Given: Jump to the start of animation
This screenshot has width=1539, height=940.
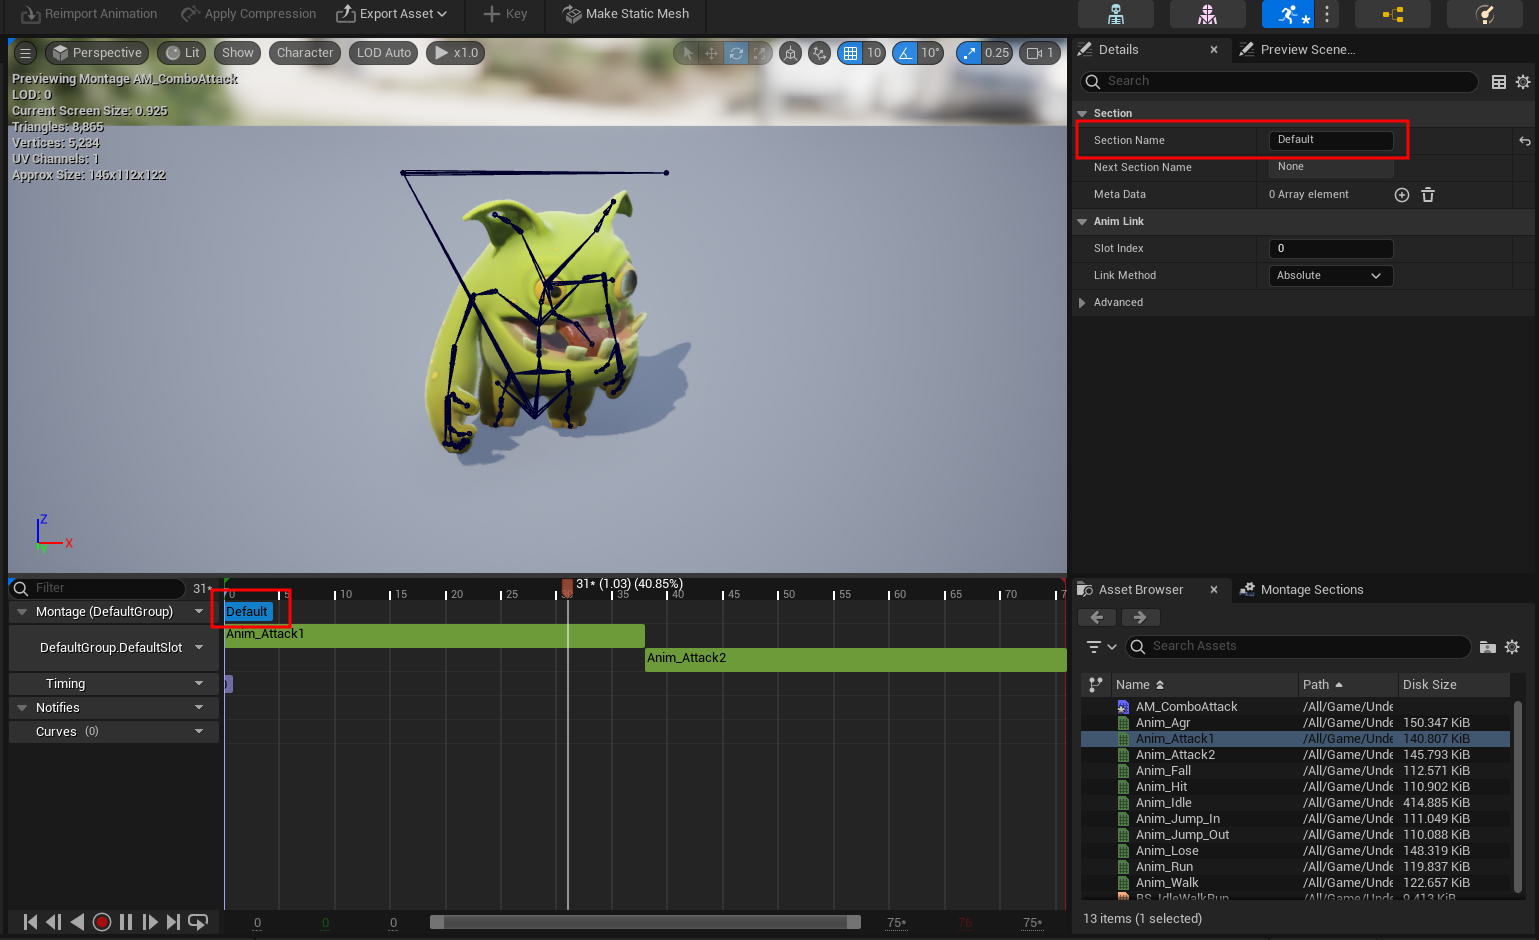Looking at the screenshot, I should pyautogui.click(x=30, y=922).
